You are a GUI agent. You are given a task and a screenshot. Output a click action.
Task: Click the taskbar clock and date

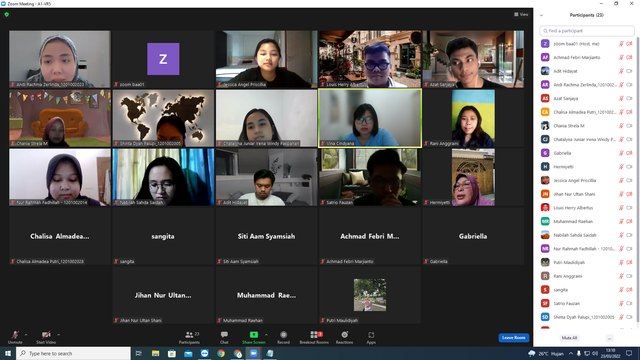tap(610, 353)
